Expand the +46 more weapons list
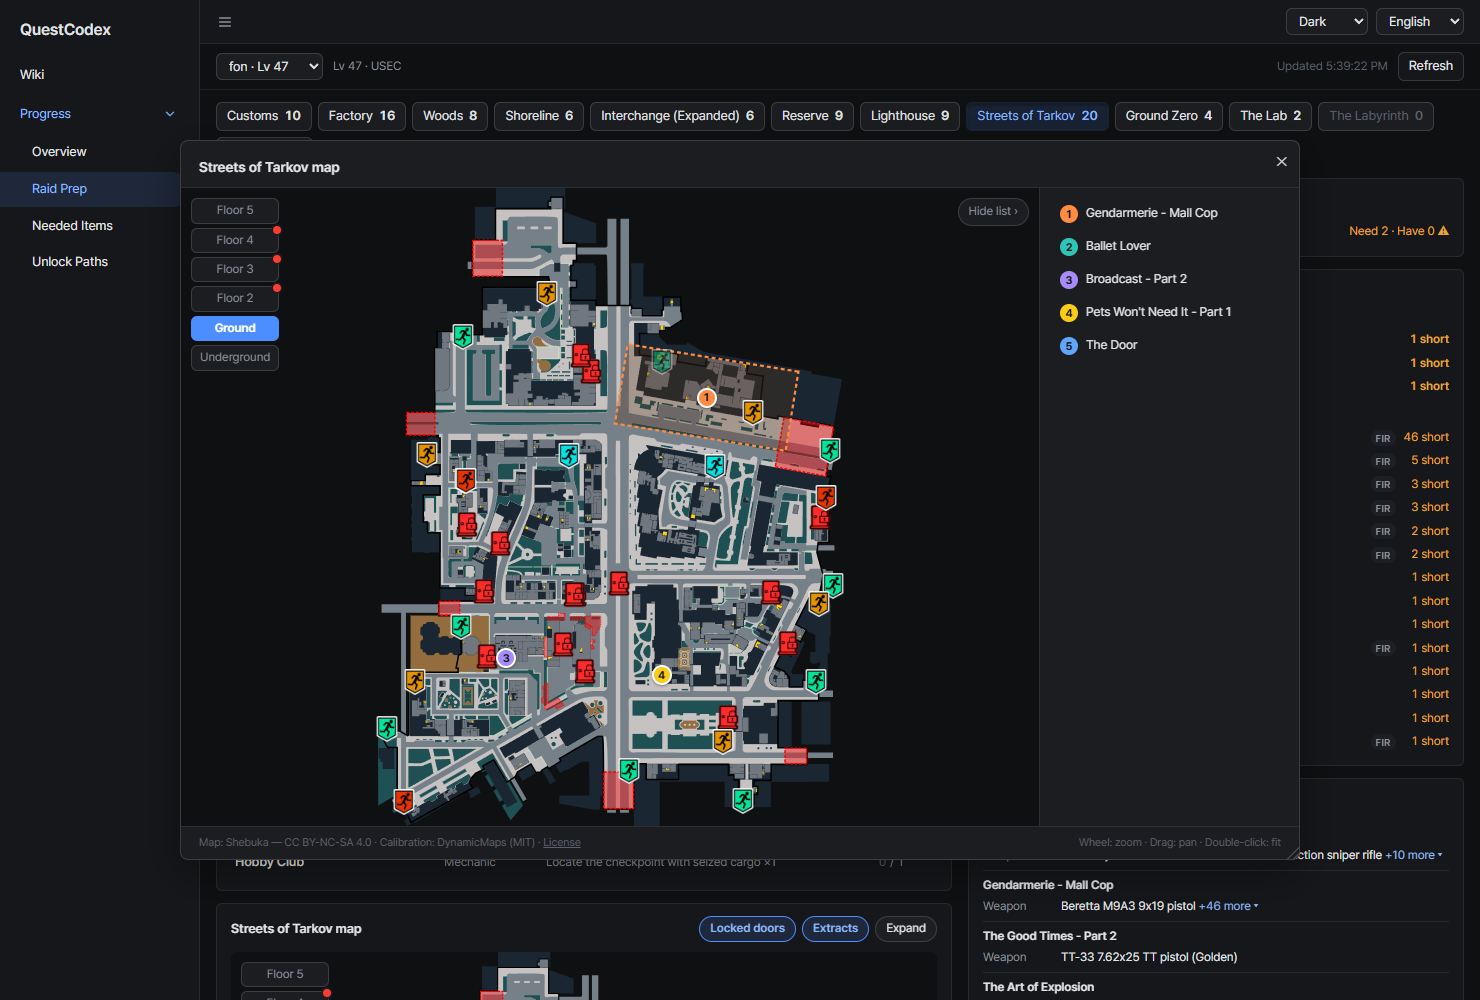This screenshot has width=1480, height=1000. pos(1229,906)
